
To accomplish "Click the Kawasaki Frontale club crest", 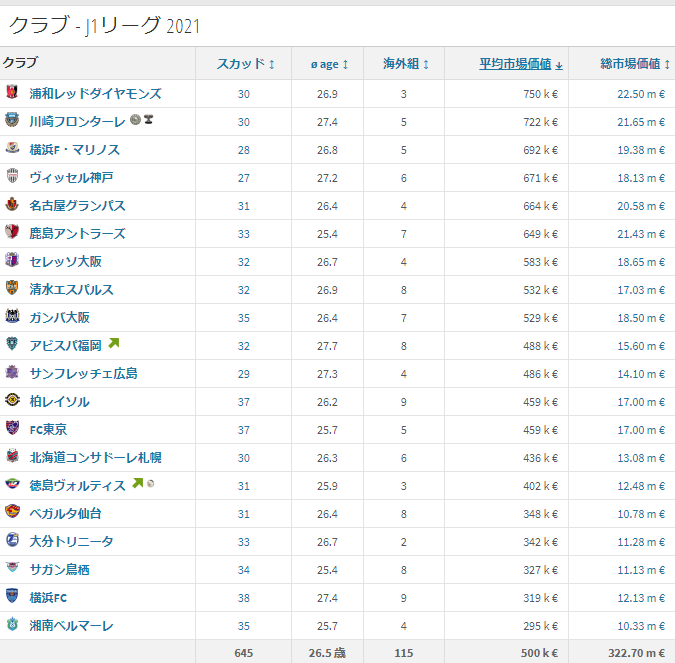I will tap(12, 122).
